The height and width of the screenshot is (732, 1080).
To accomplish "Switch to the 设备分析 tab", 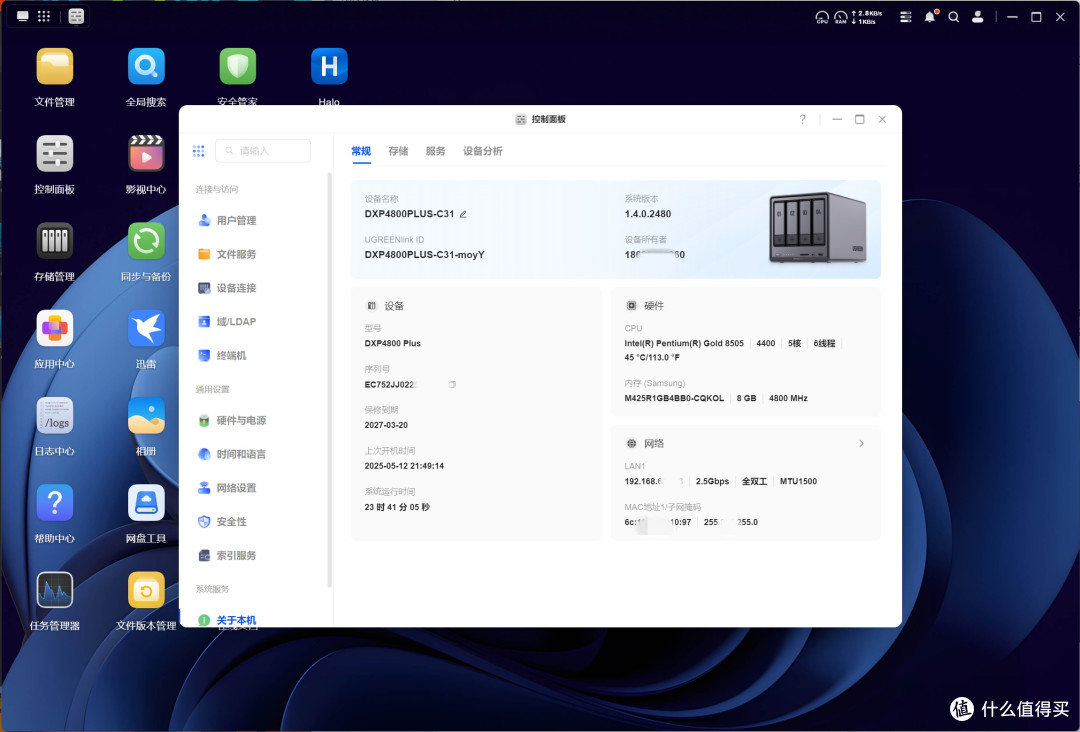I will tap(482, 151).
